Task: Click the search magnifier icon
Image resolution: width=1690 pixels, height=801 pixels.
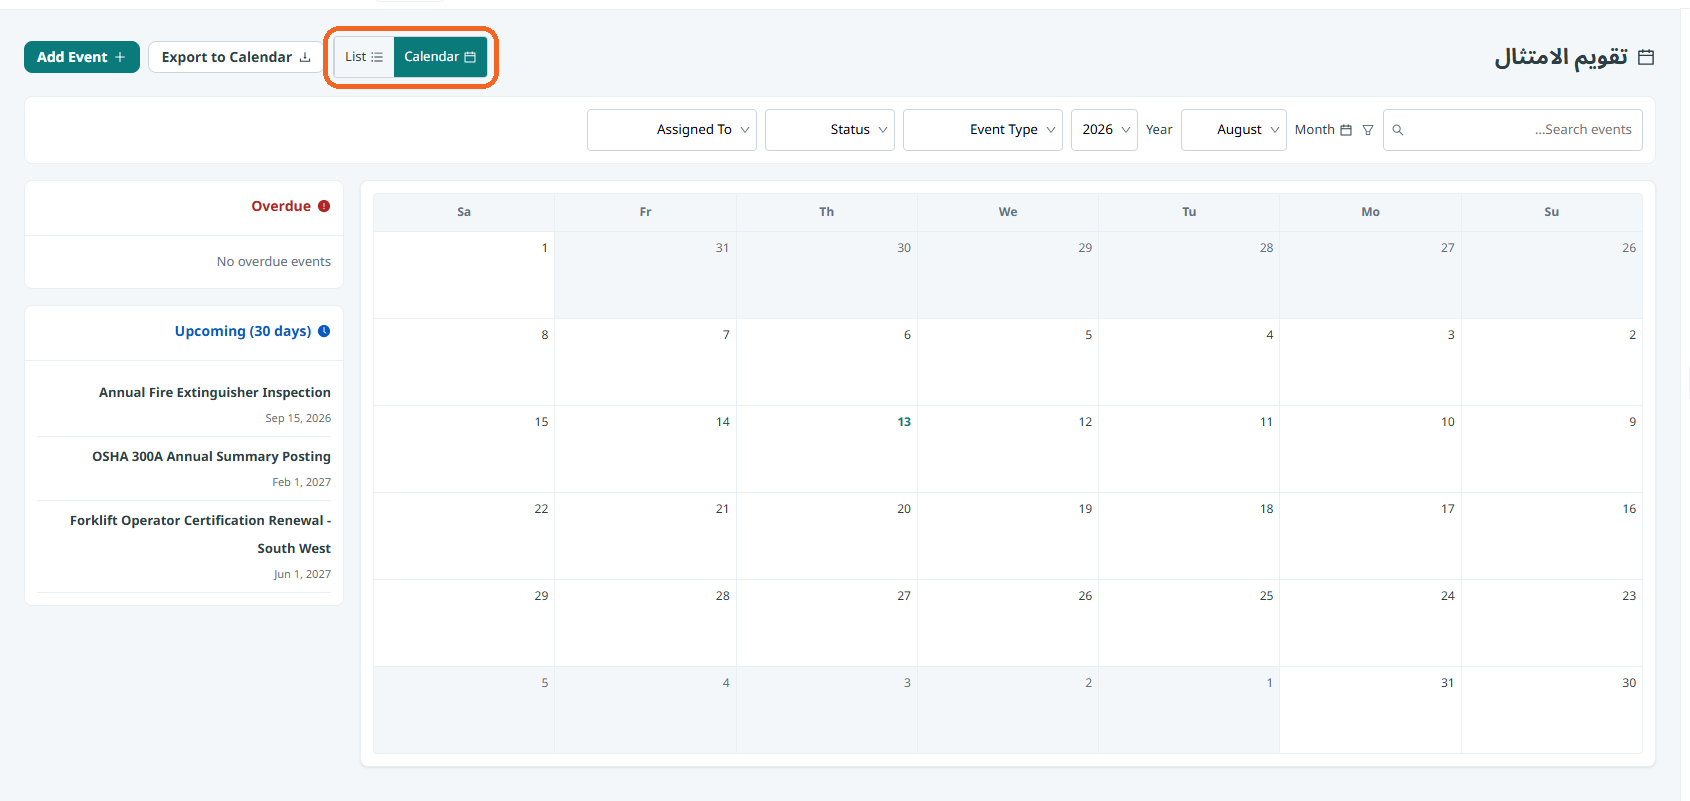Action: (x=1398, y=130)
